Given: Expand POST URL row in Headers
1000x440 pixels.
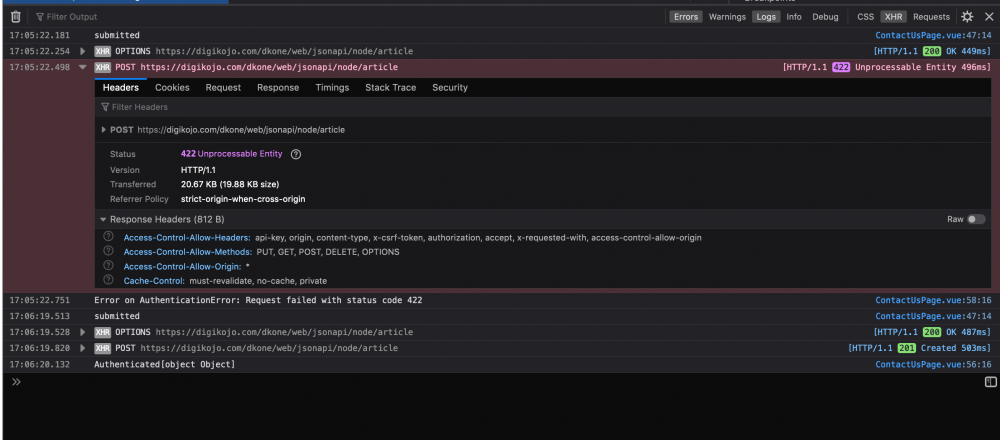Looking at the screenshot, I should 105,129.
